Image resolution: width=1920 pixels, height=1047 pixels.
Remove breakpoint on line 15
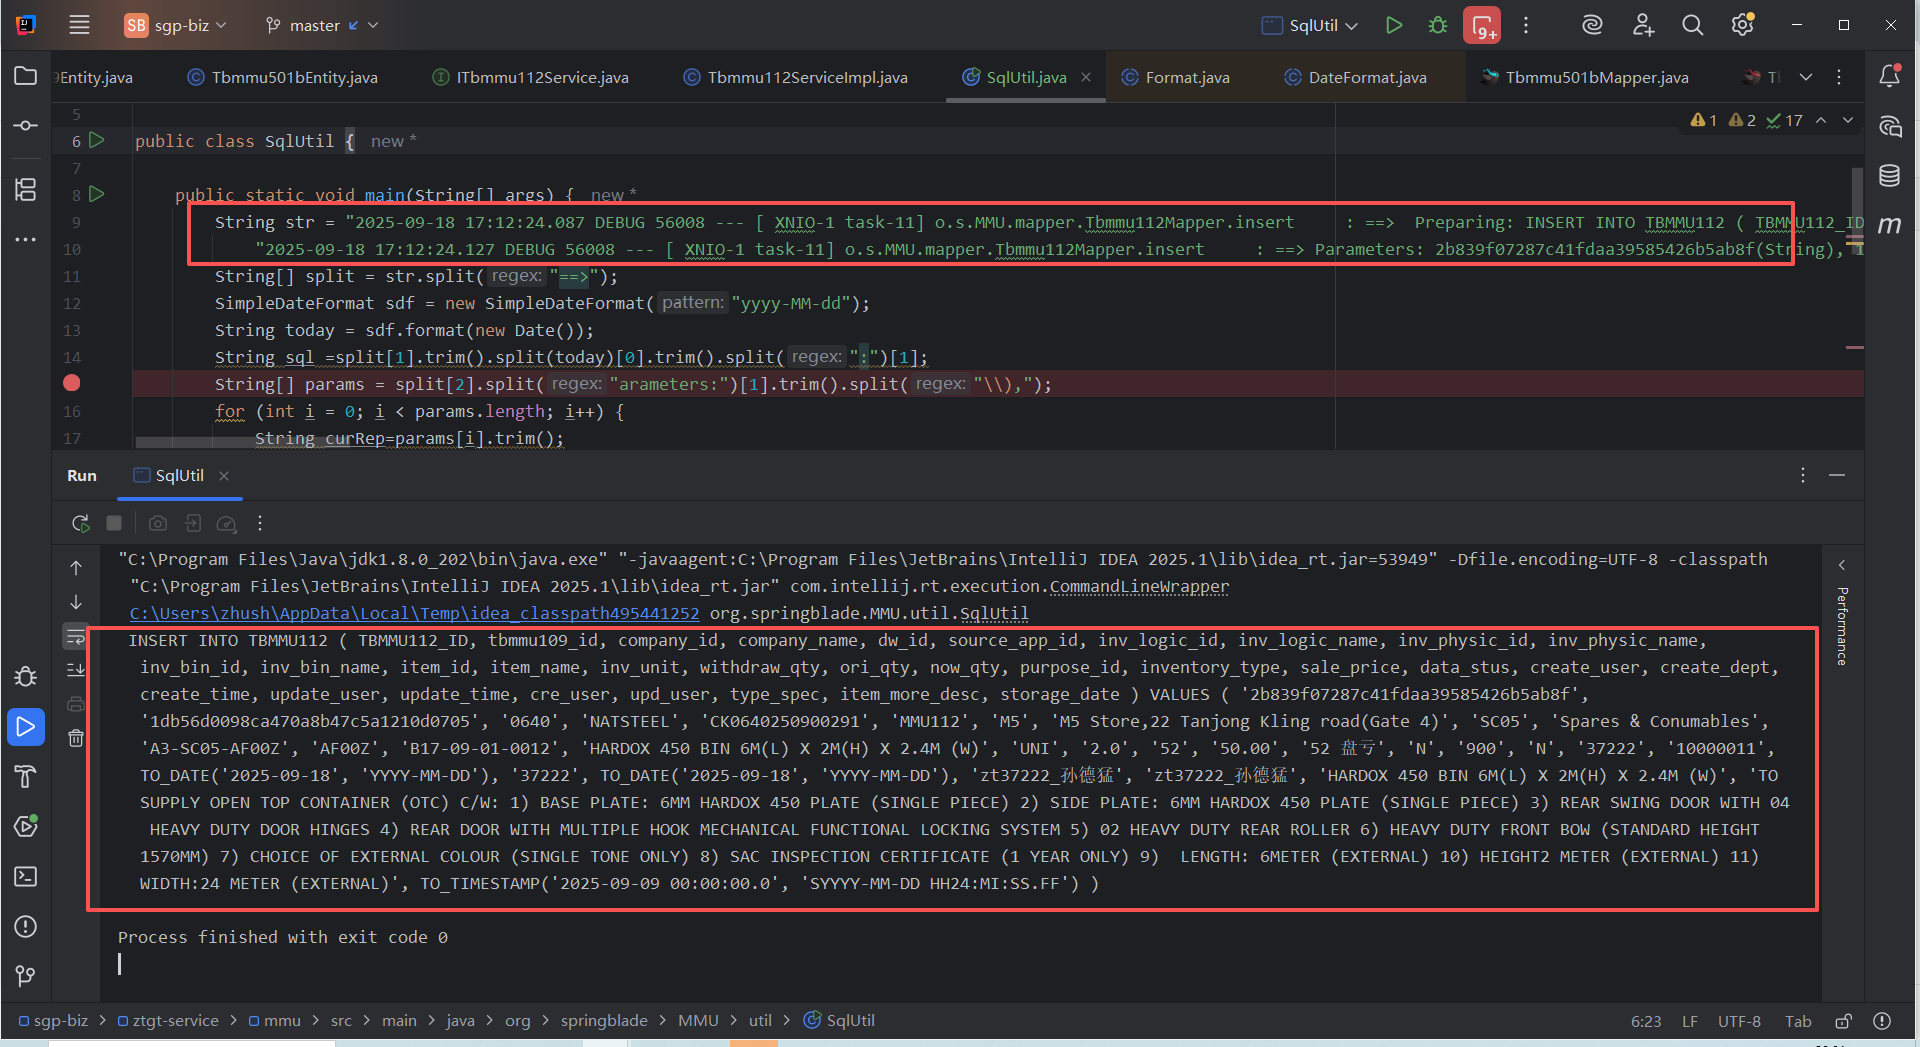tap(72, 383)
